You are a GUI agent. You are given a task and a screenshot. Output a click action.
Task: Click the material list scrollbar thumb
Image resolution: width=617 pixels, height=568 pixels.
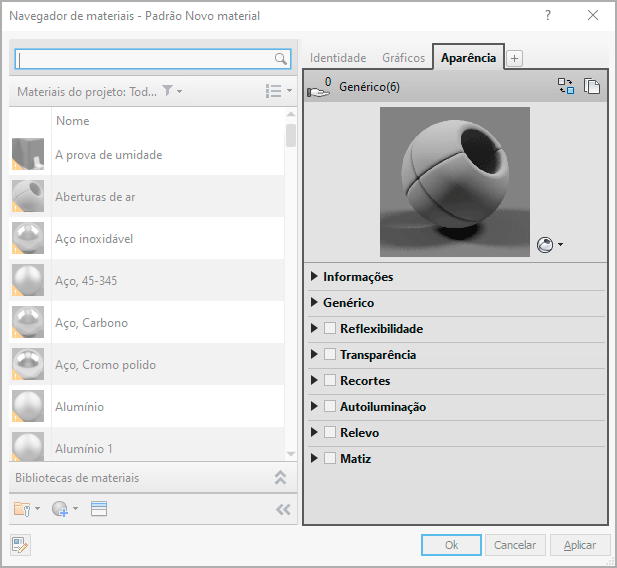tap(291, 135)
